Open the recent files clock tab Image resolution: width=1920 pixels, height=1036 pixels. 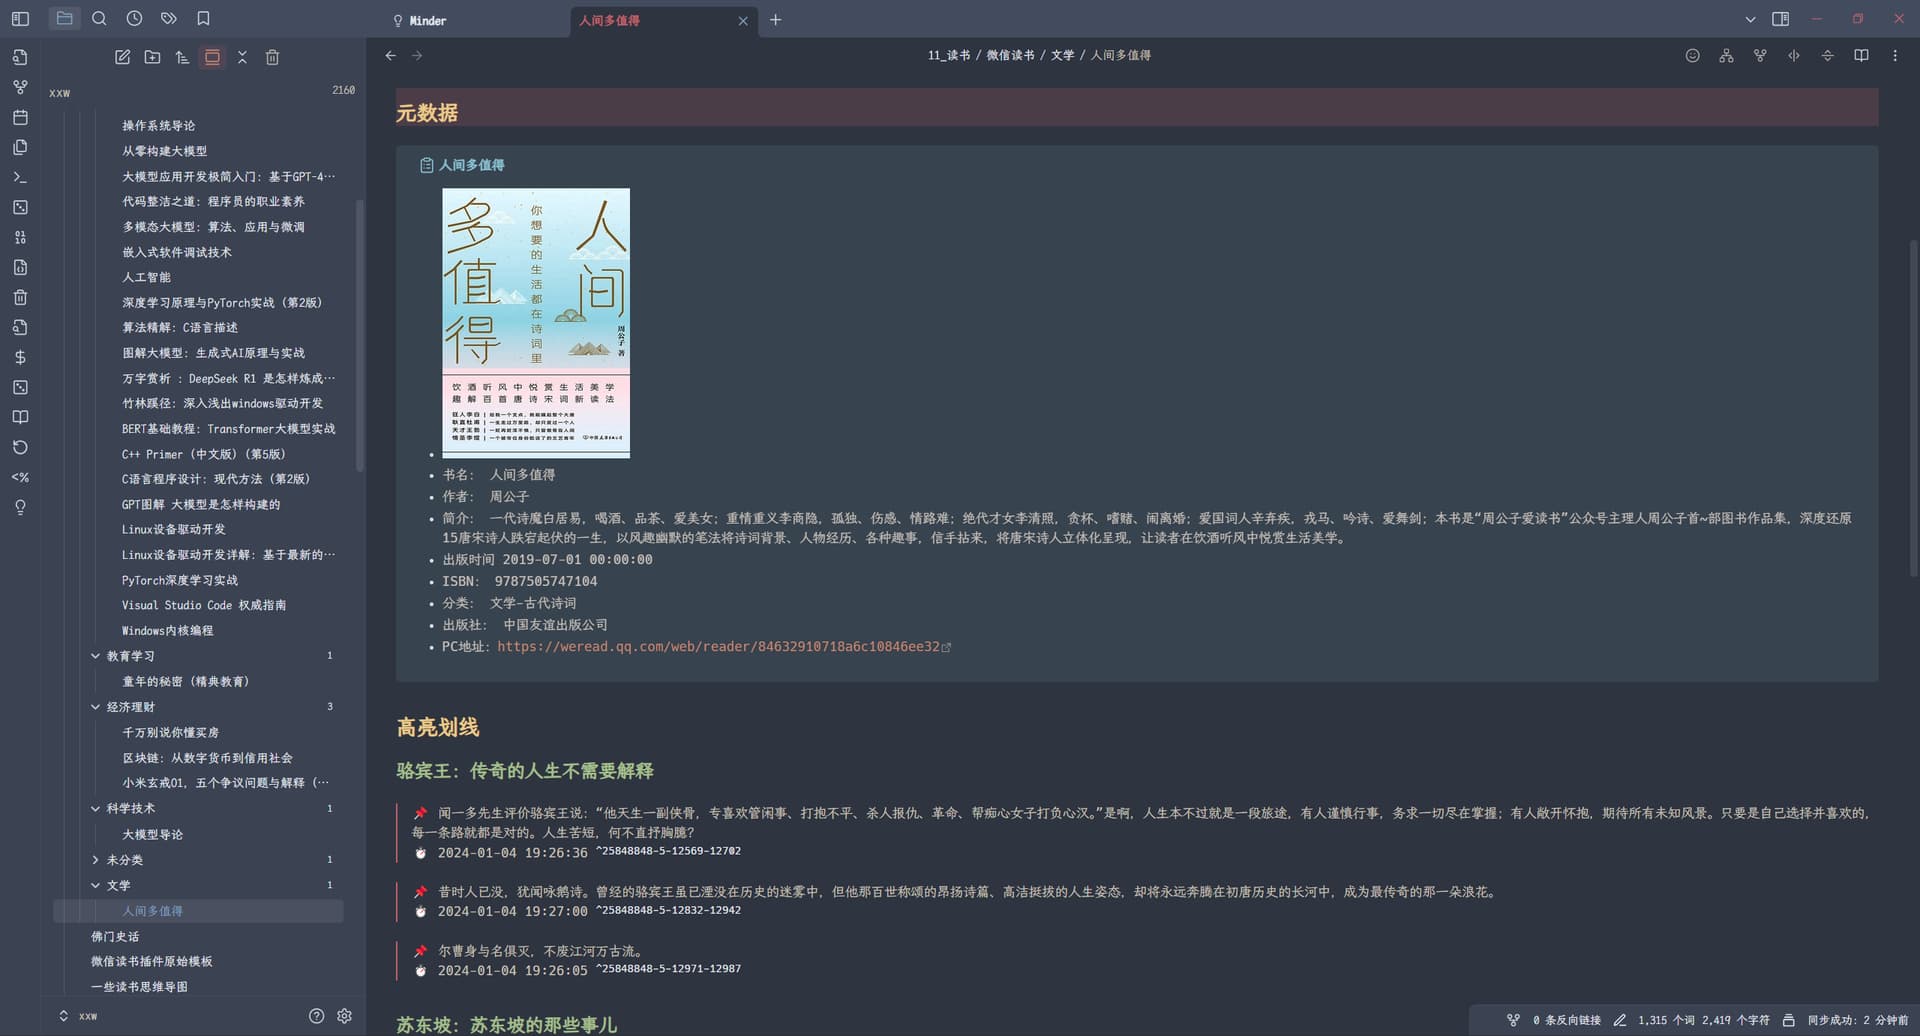pyautogui.click(x=134, y=18)
